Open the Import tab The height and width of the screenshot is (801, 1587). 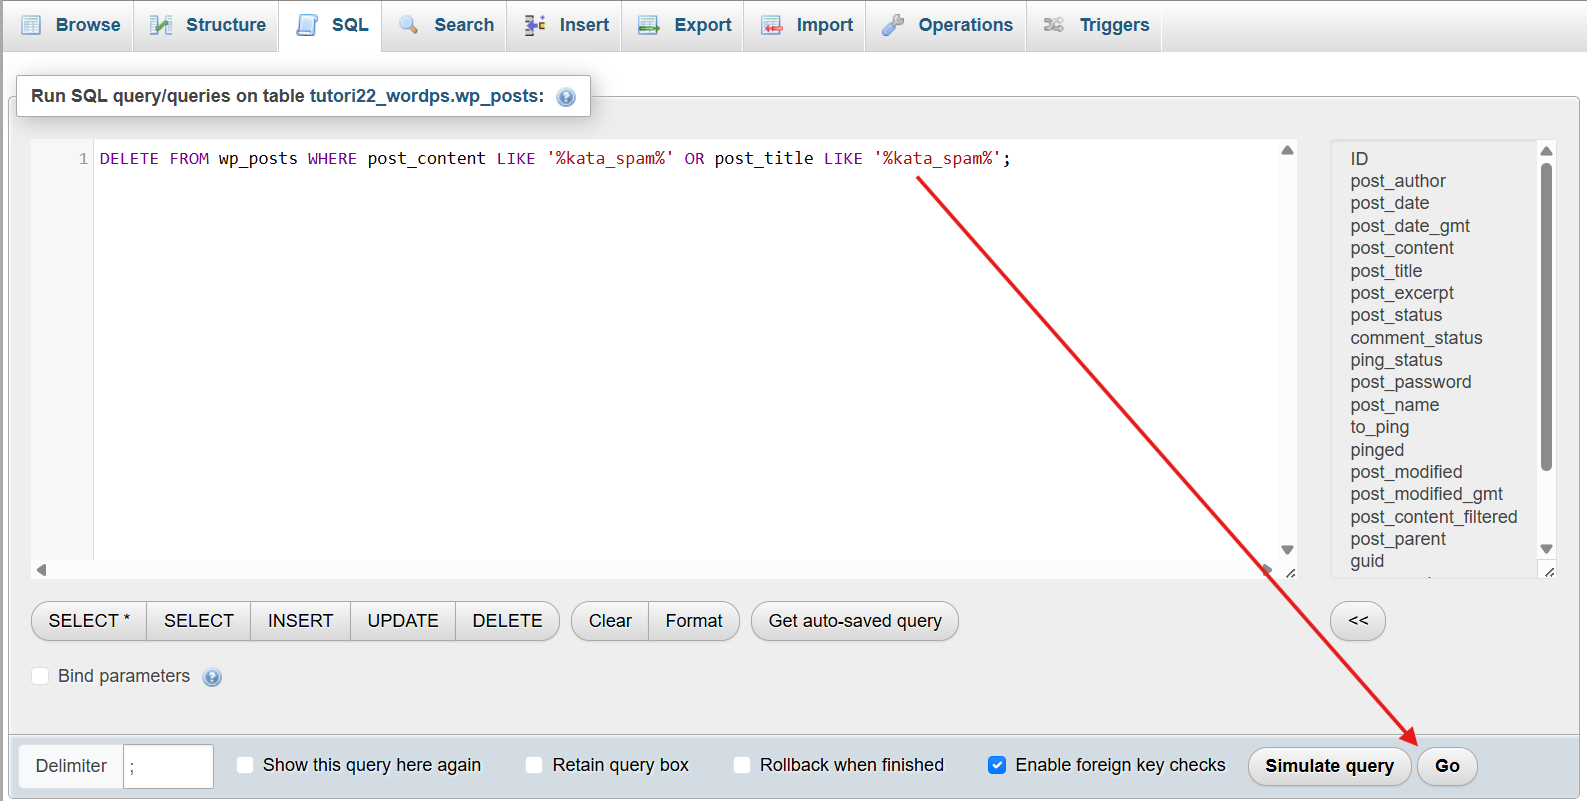pyautogui.click(x=806, y=25)
